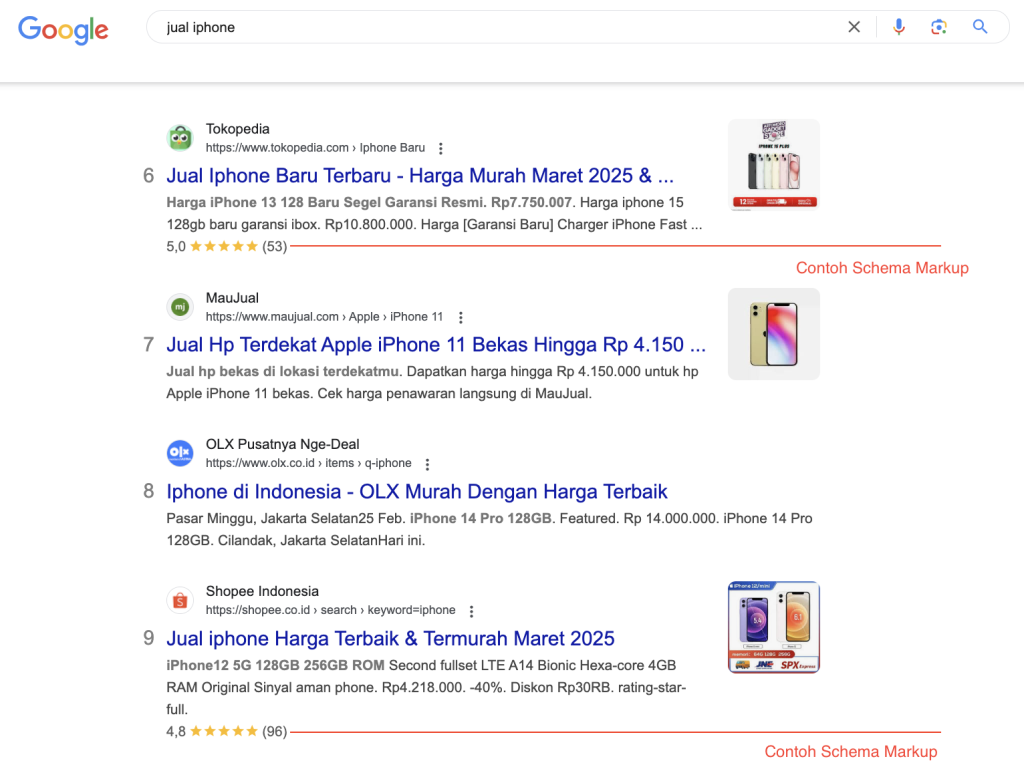
Task: Click 'OLX Pusatnya Nge-Deal' site name
Action: point(283,445)
